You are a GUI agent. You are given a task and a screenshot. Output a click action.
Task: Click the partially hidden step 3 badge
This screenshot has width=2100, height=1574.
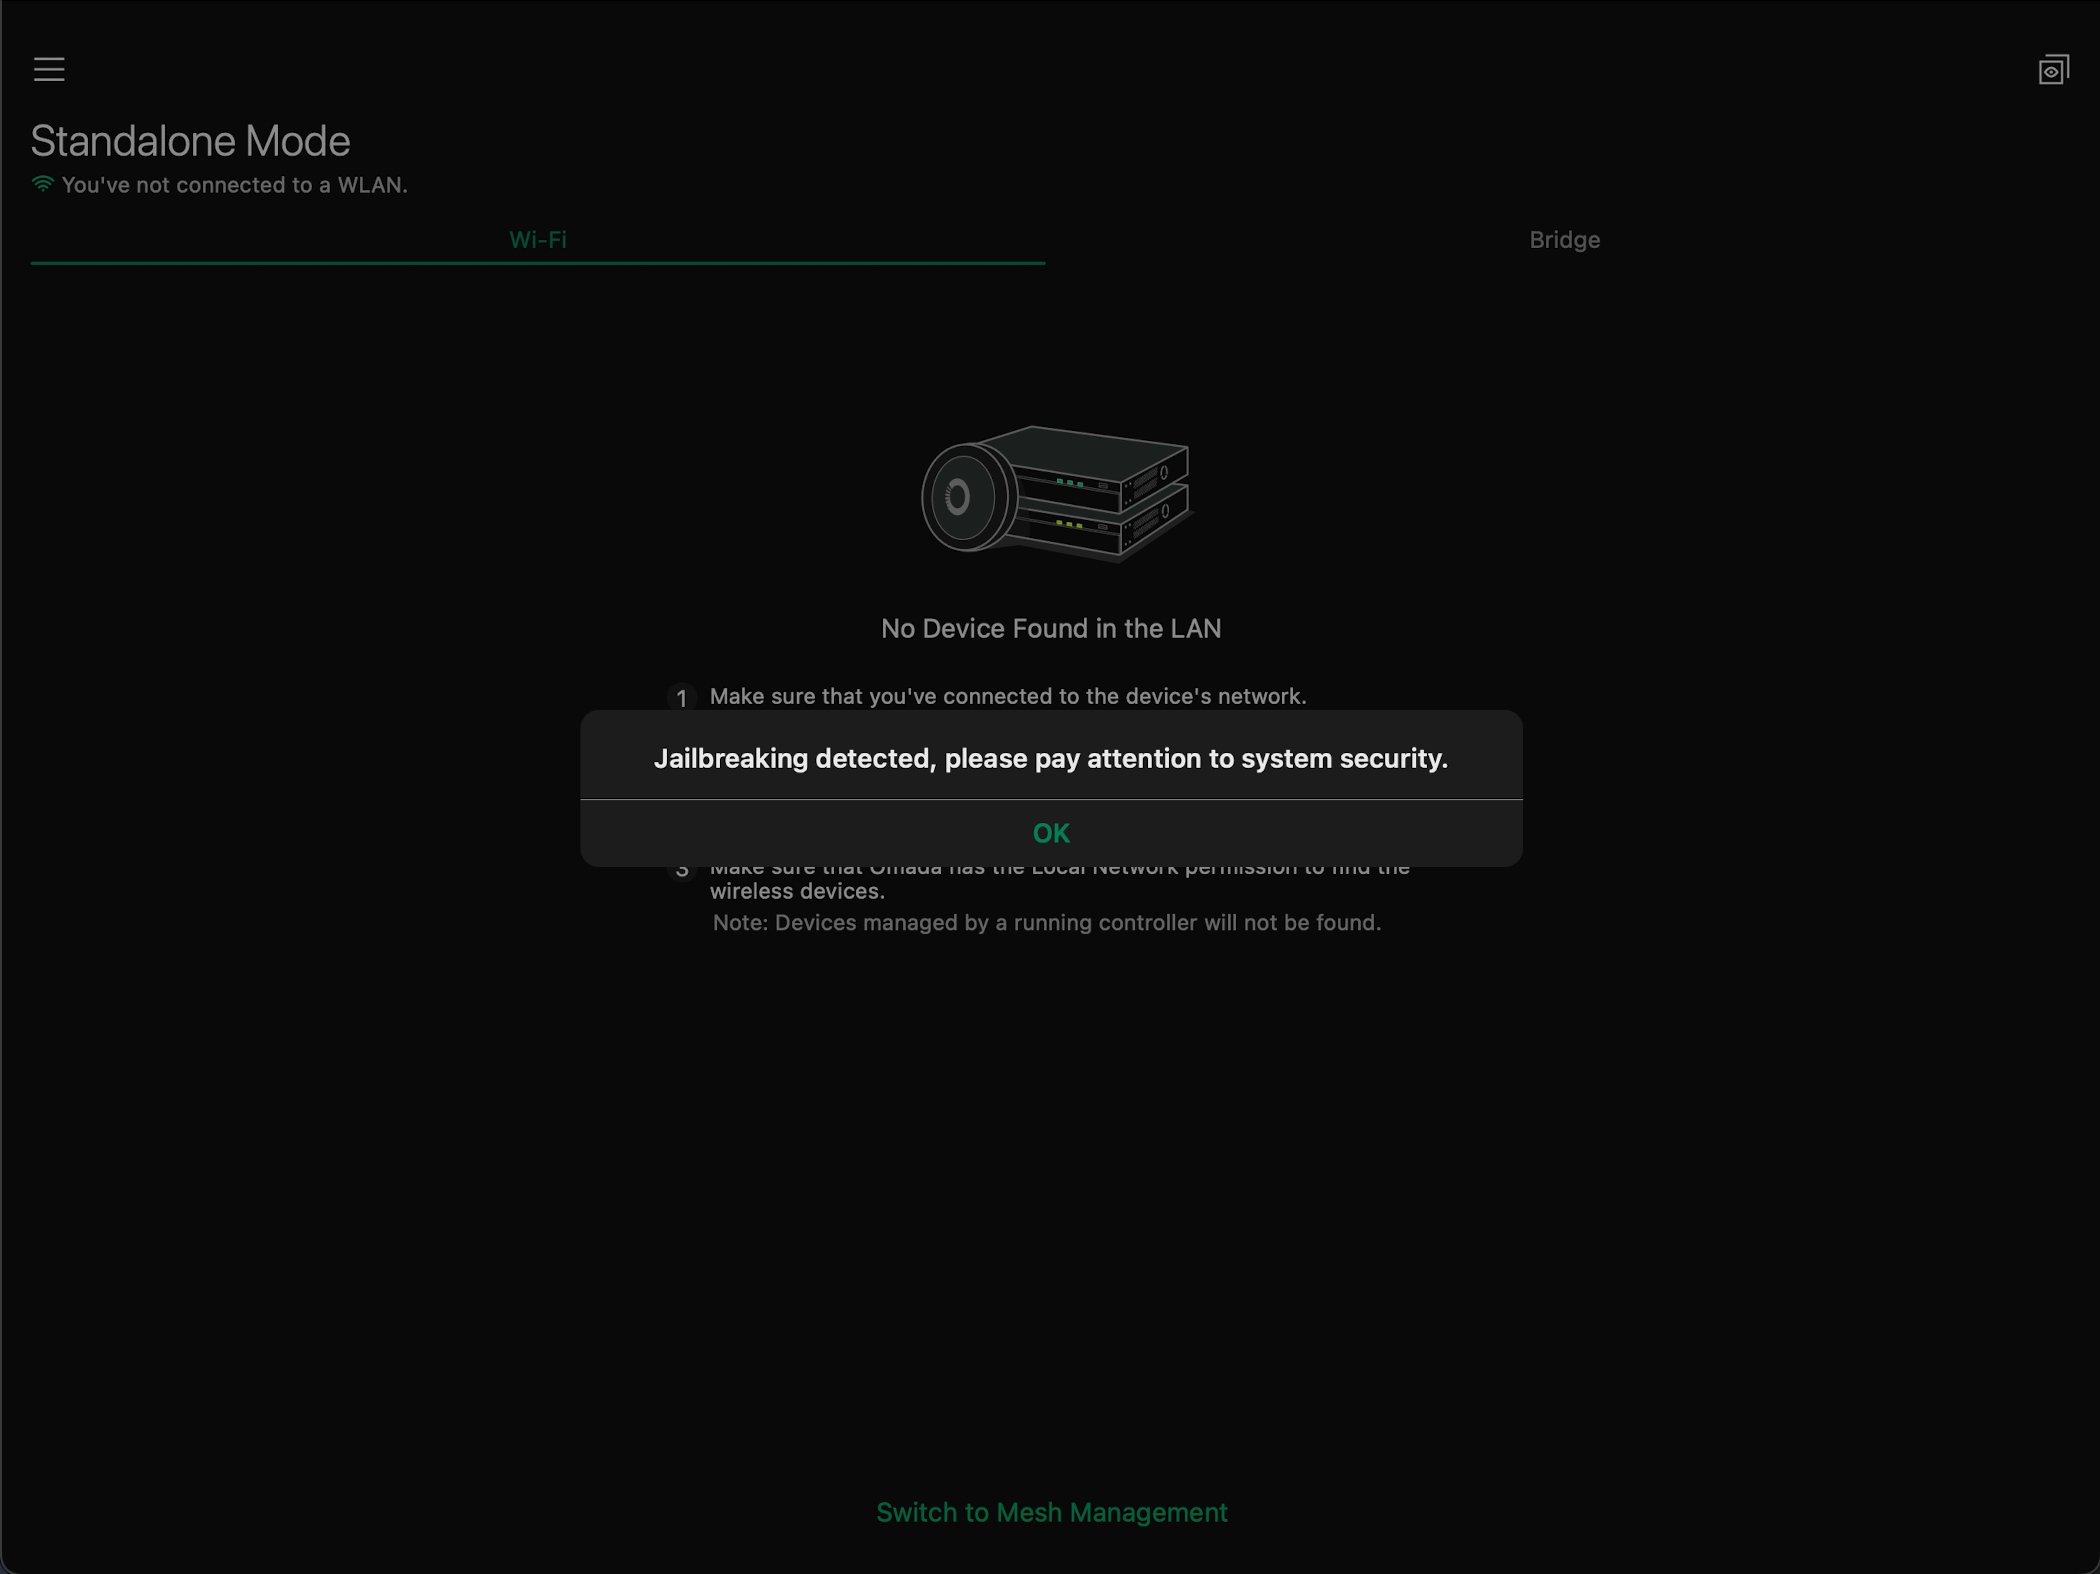682,872
